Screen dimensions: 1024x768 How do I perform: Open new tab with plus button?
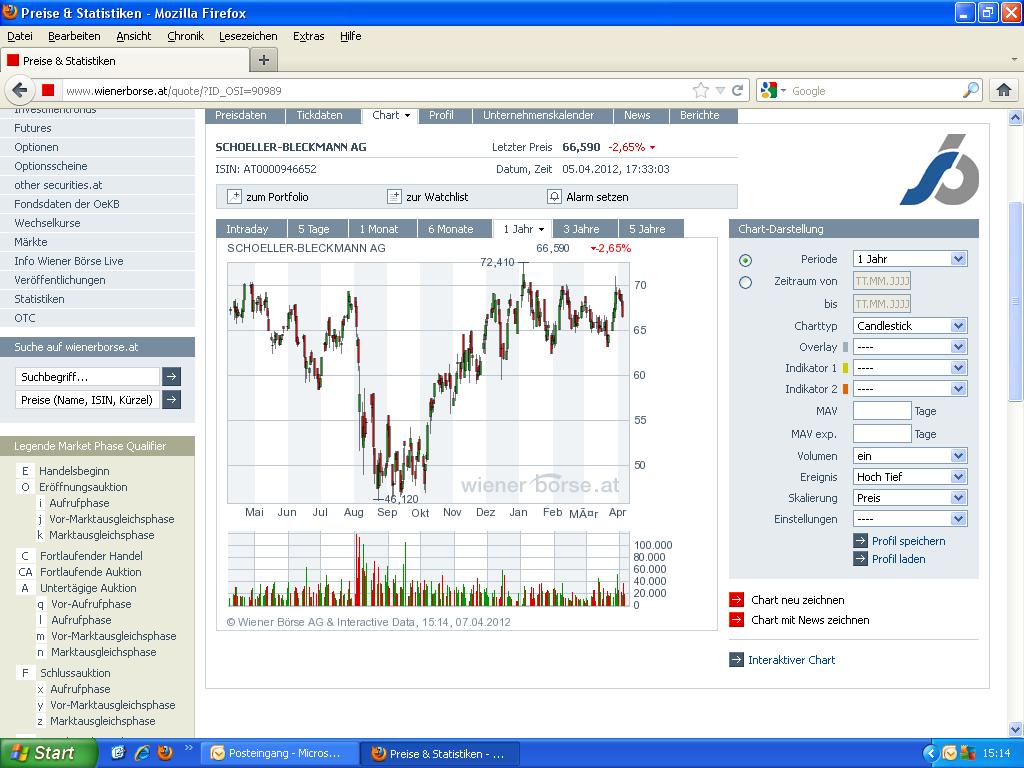click(264, 60)
